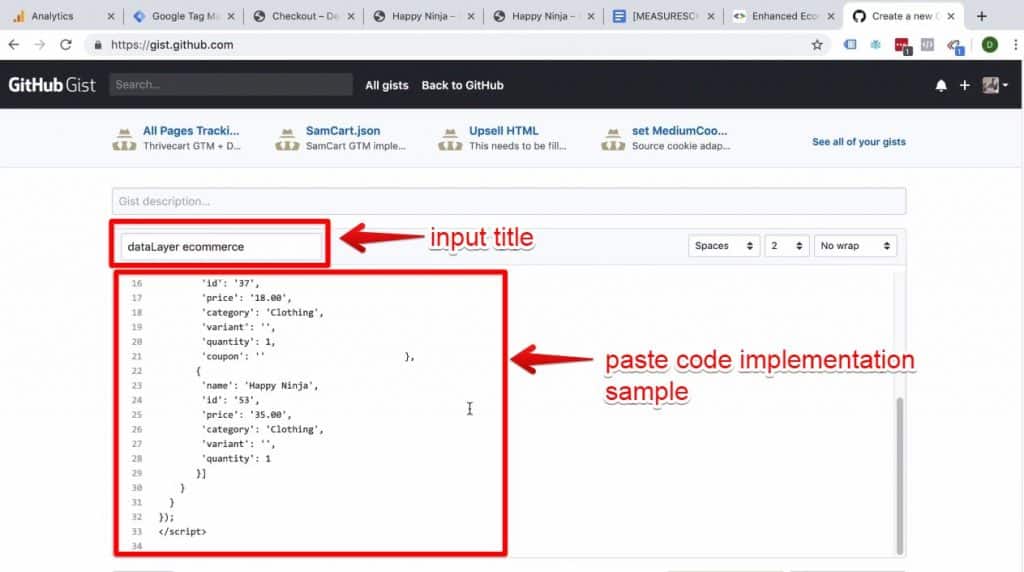Click the Gist description field

509,201
